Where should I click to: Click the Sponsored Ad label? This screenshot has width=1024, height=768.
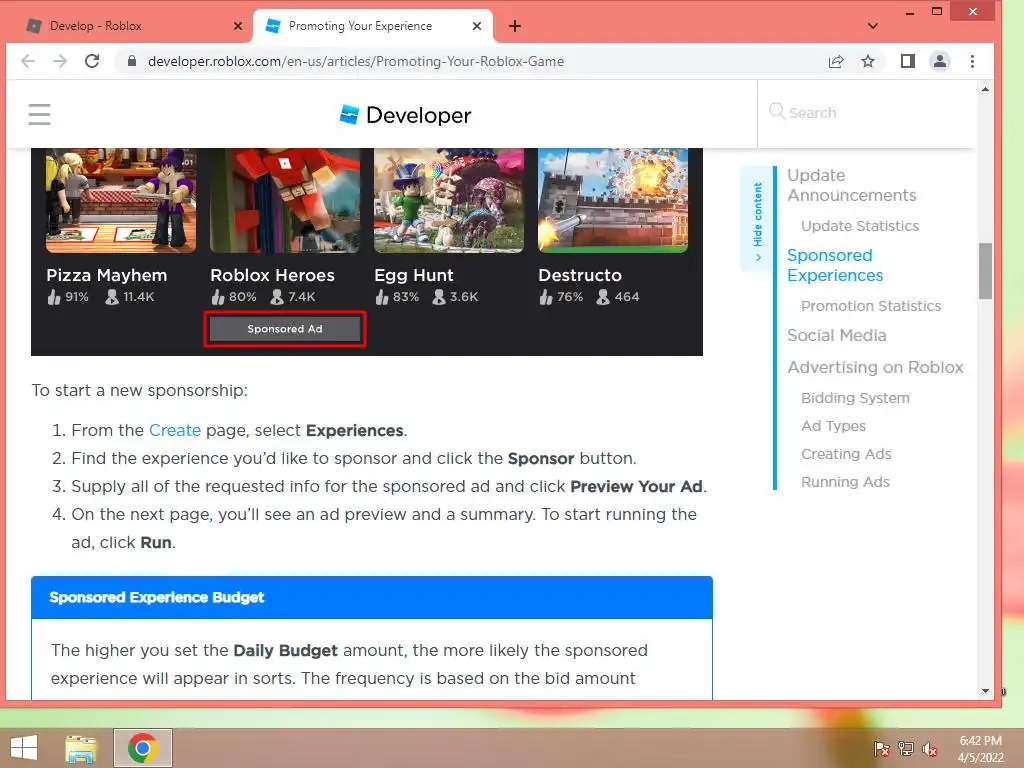coord(285,329)
